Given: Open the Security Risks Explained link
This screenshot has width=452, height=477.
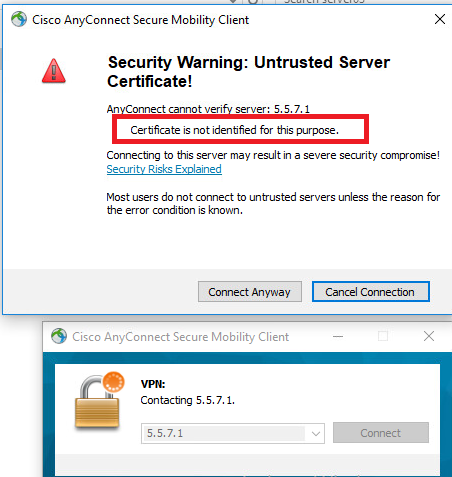Looking at the screenshot, I should click(x=164, y=169).
